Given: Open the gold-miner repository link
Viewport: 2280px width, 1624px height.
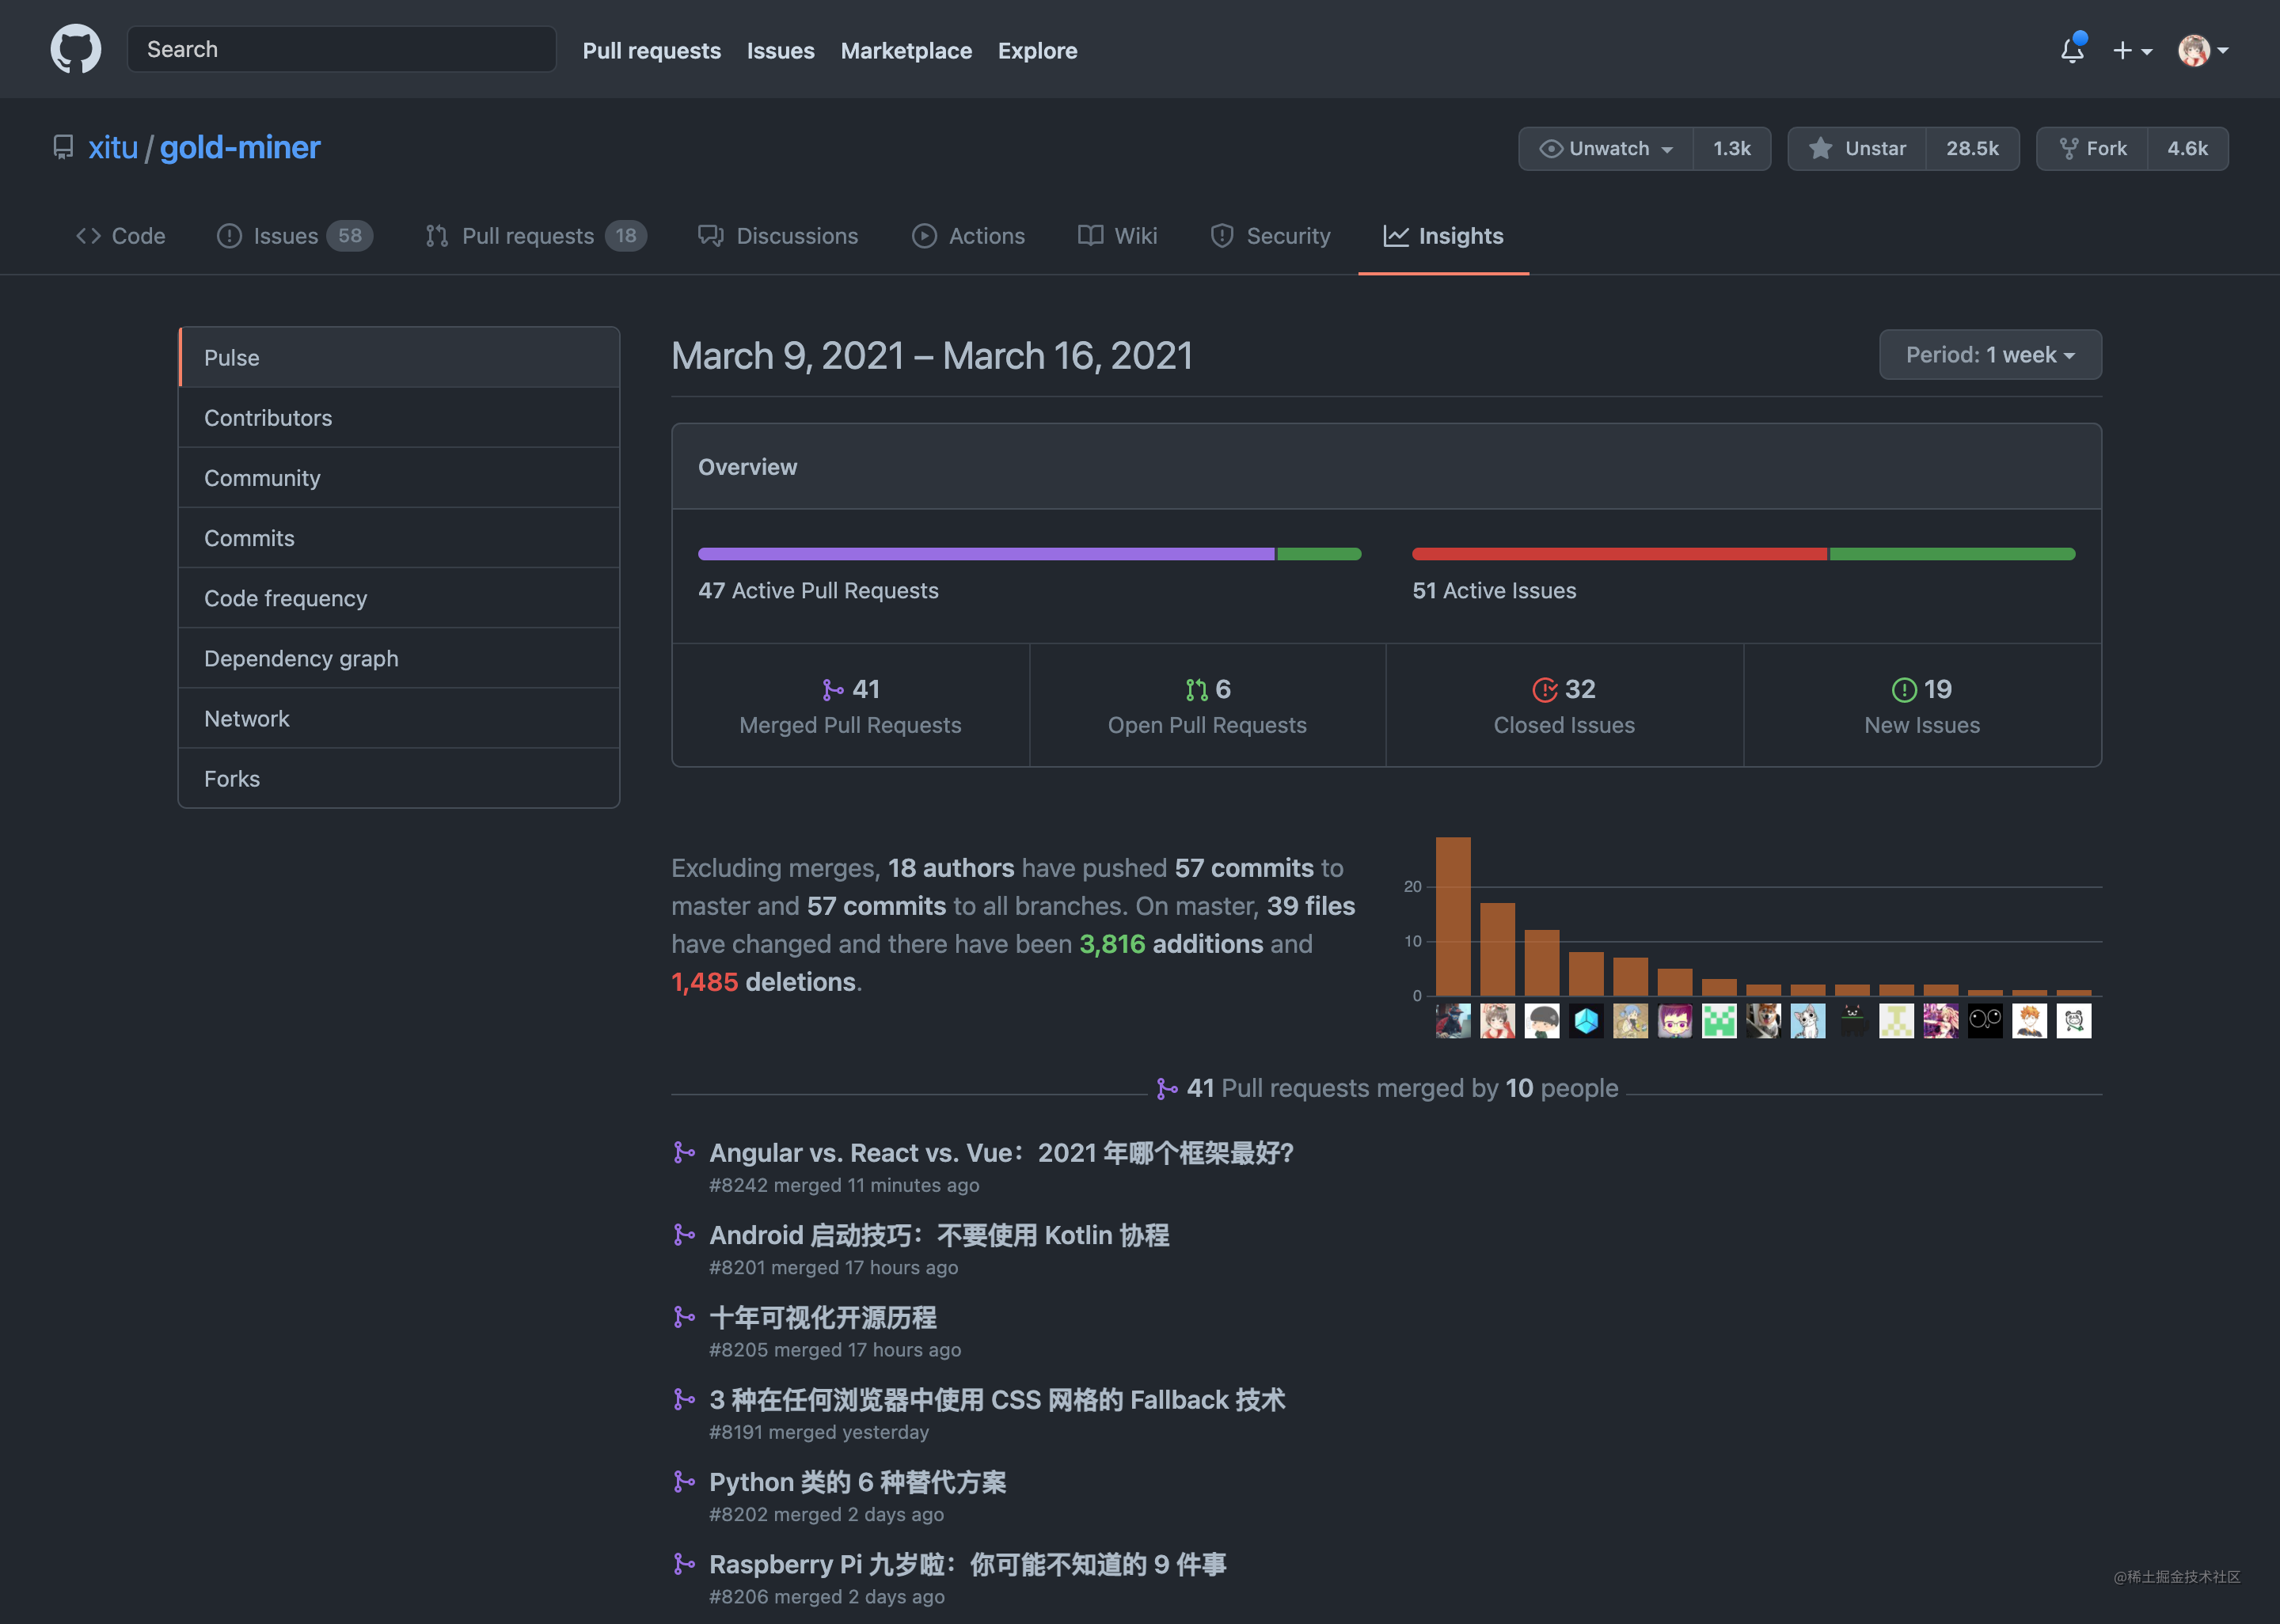Looking at the screenshot, I should coord(240,148).
